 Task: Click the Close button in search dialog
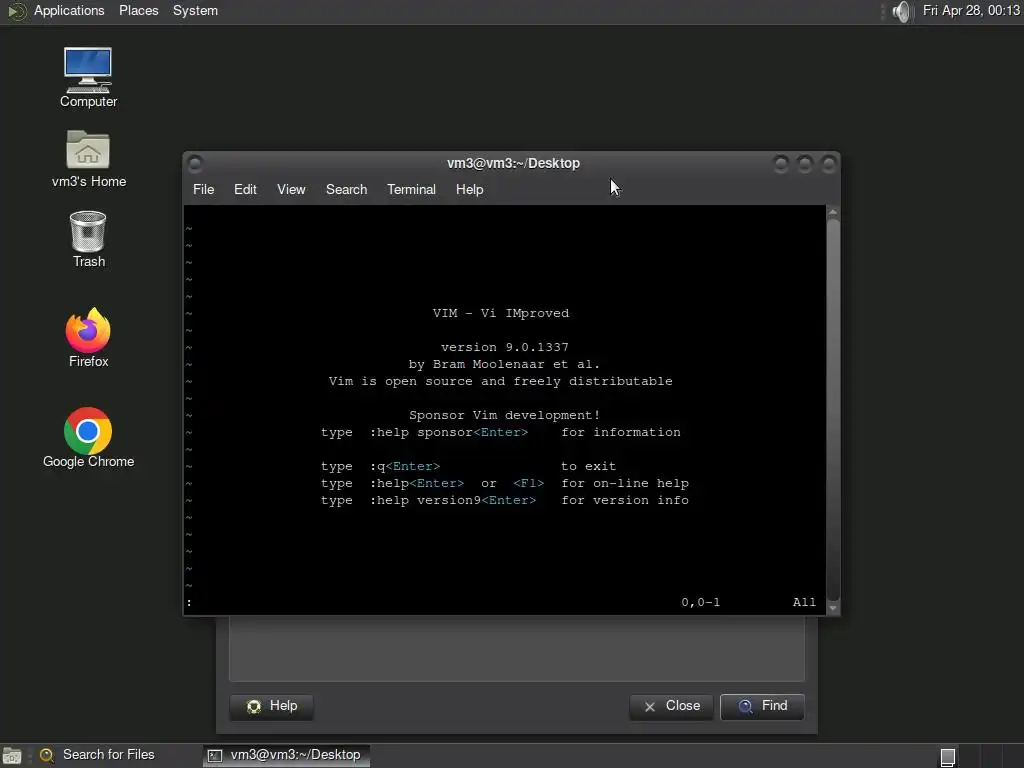coord(671,707)
